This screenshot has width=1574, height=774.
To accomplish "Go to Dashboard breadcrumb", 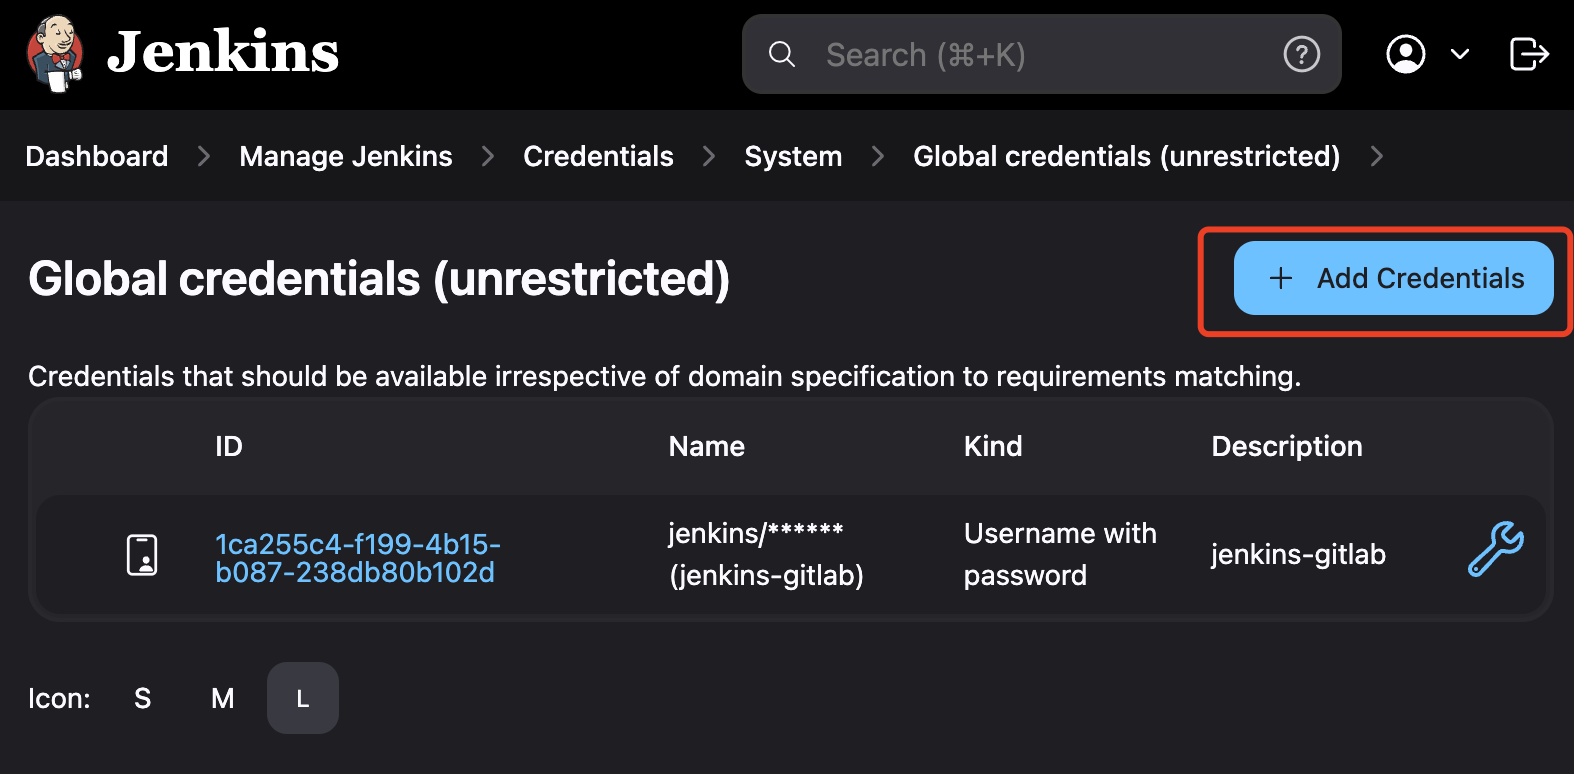I will click(97, 156).
